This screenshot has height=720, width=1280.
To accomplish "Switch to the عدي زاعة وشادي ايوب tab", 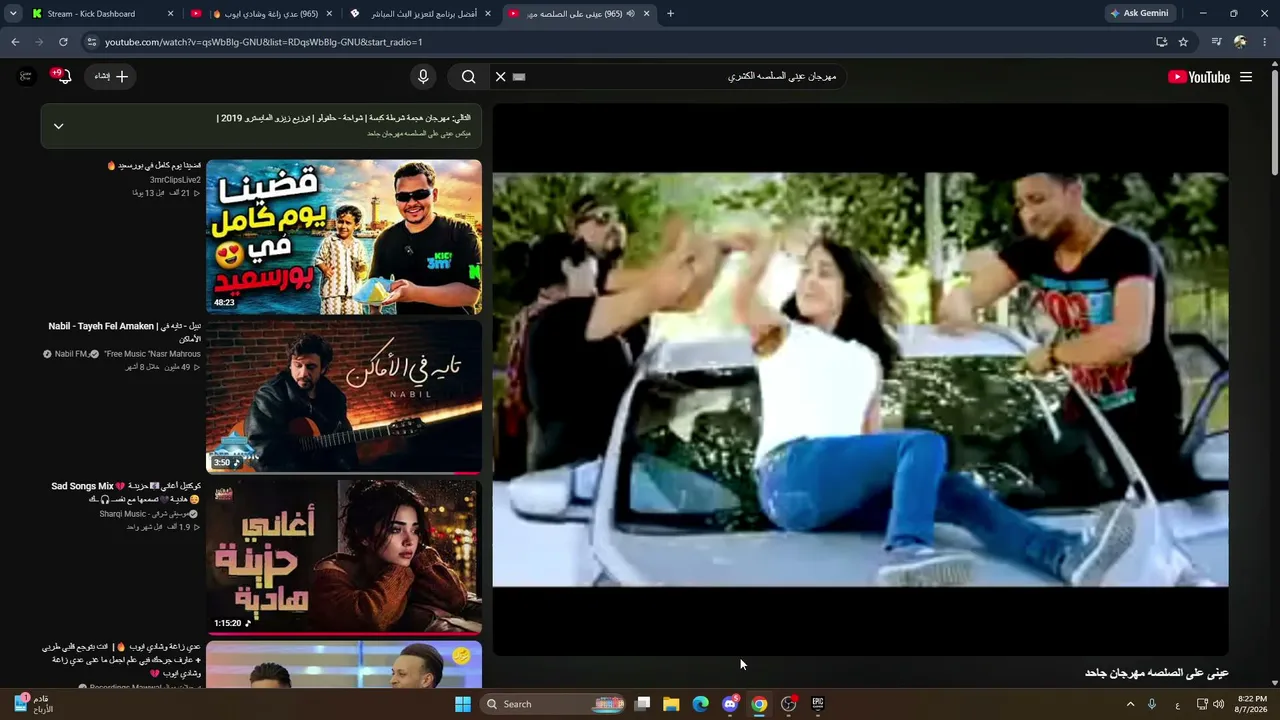I will pos(263,14).
